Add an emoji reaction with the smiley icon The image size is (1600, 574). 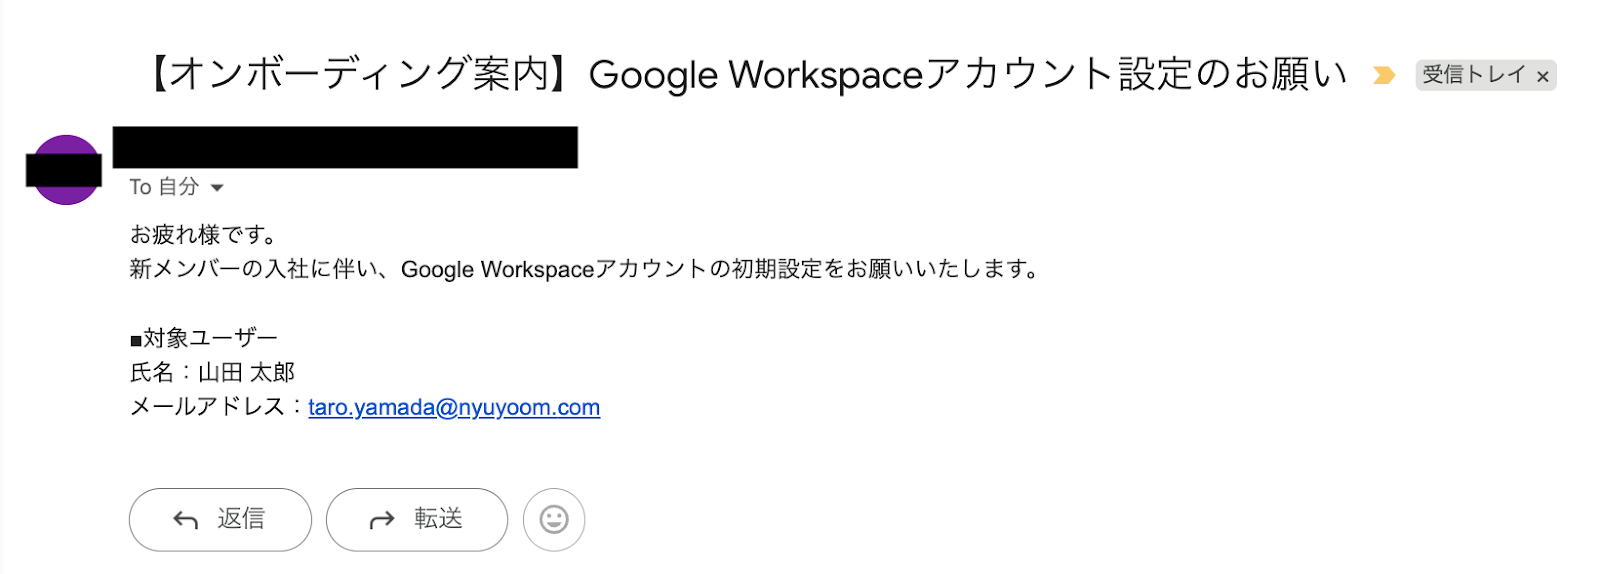coord(554,519)
